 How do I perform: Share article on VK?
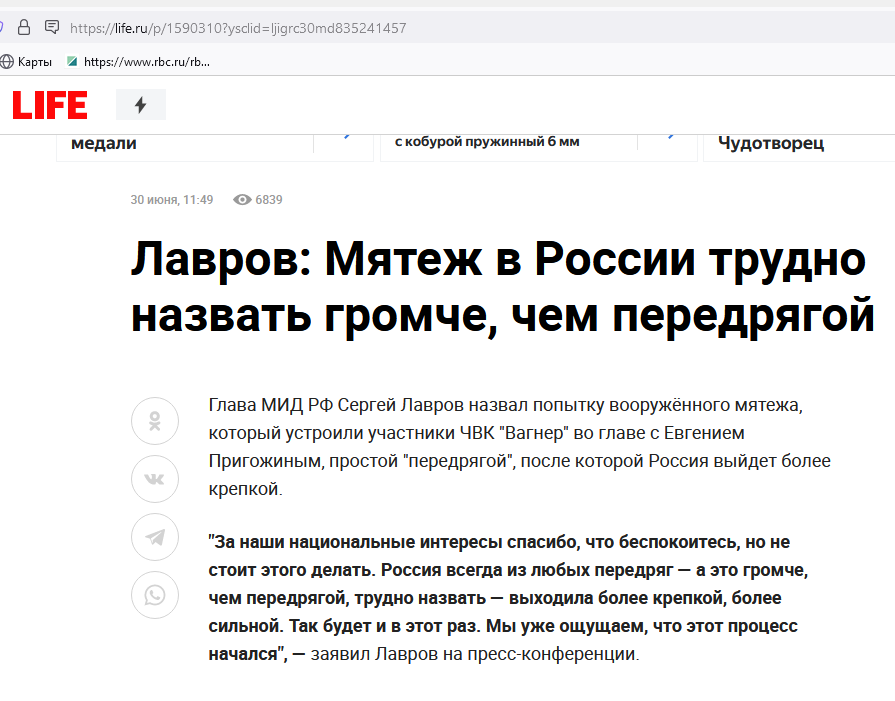(x=155, y=479)
